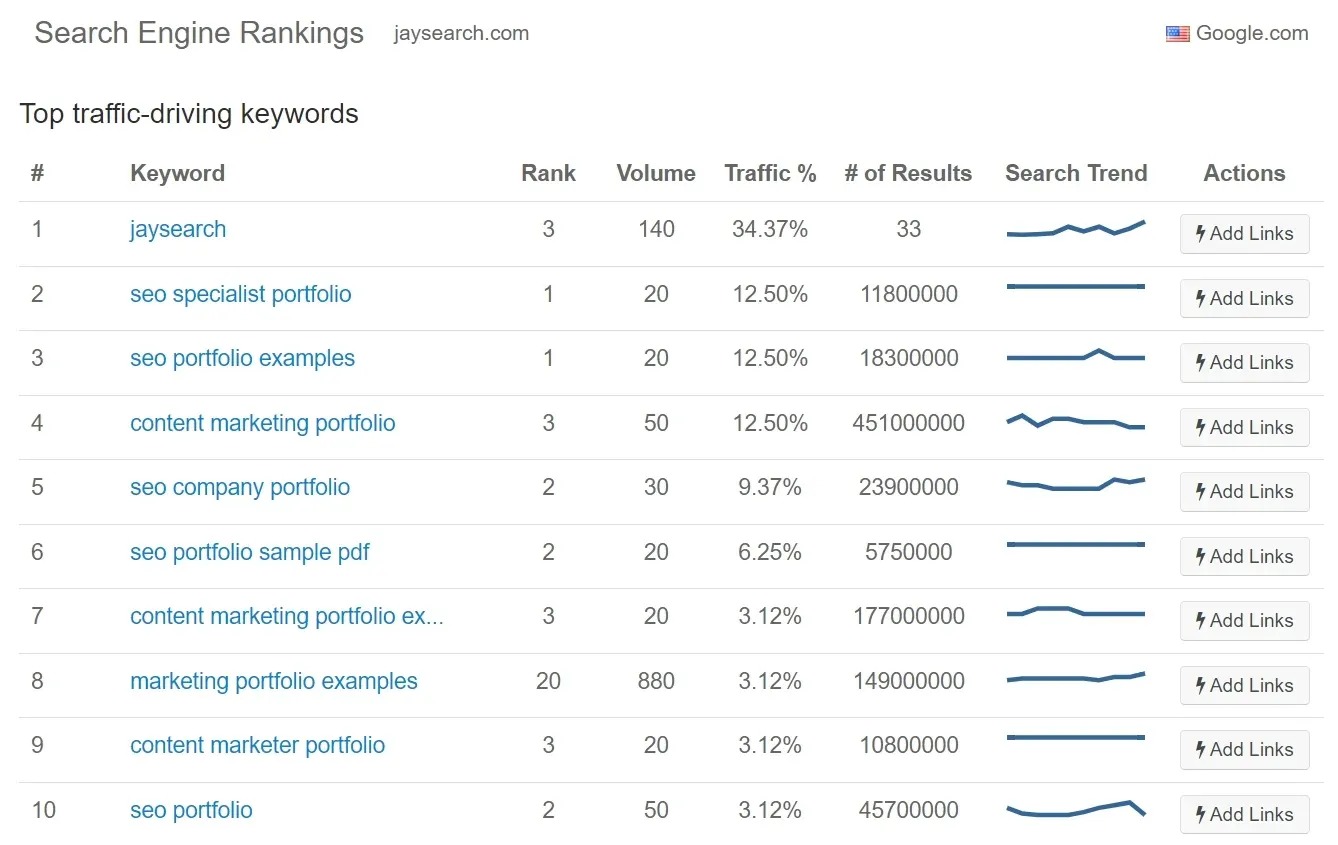Image resolution: width=1338 pixels, height=845 pixels.
Task: Click the rank 20 value for marketing portfolio examples
Action: click(548, 681)
